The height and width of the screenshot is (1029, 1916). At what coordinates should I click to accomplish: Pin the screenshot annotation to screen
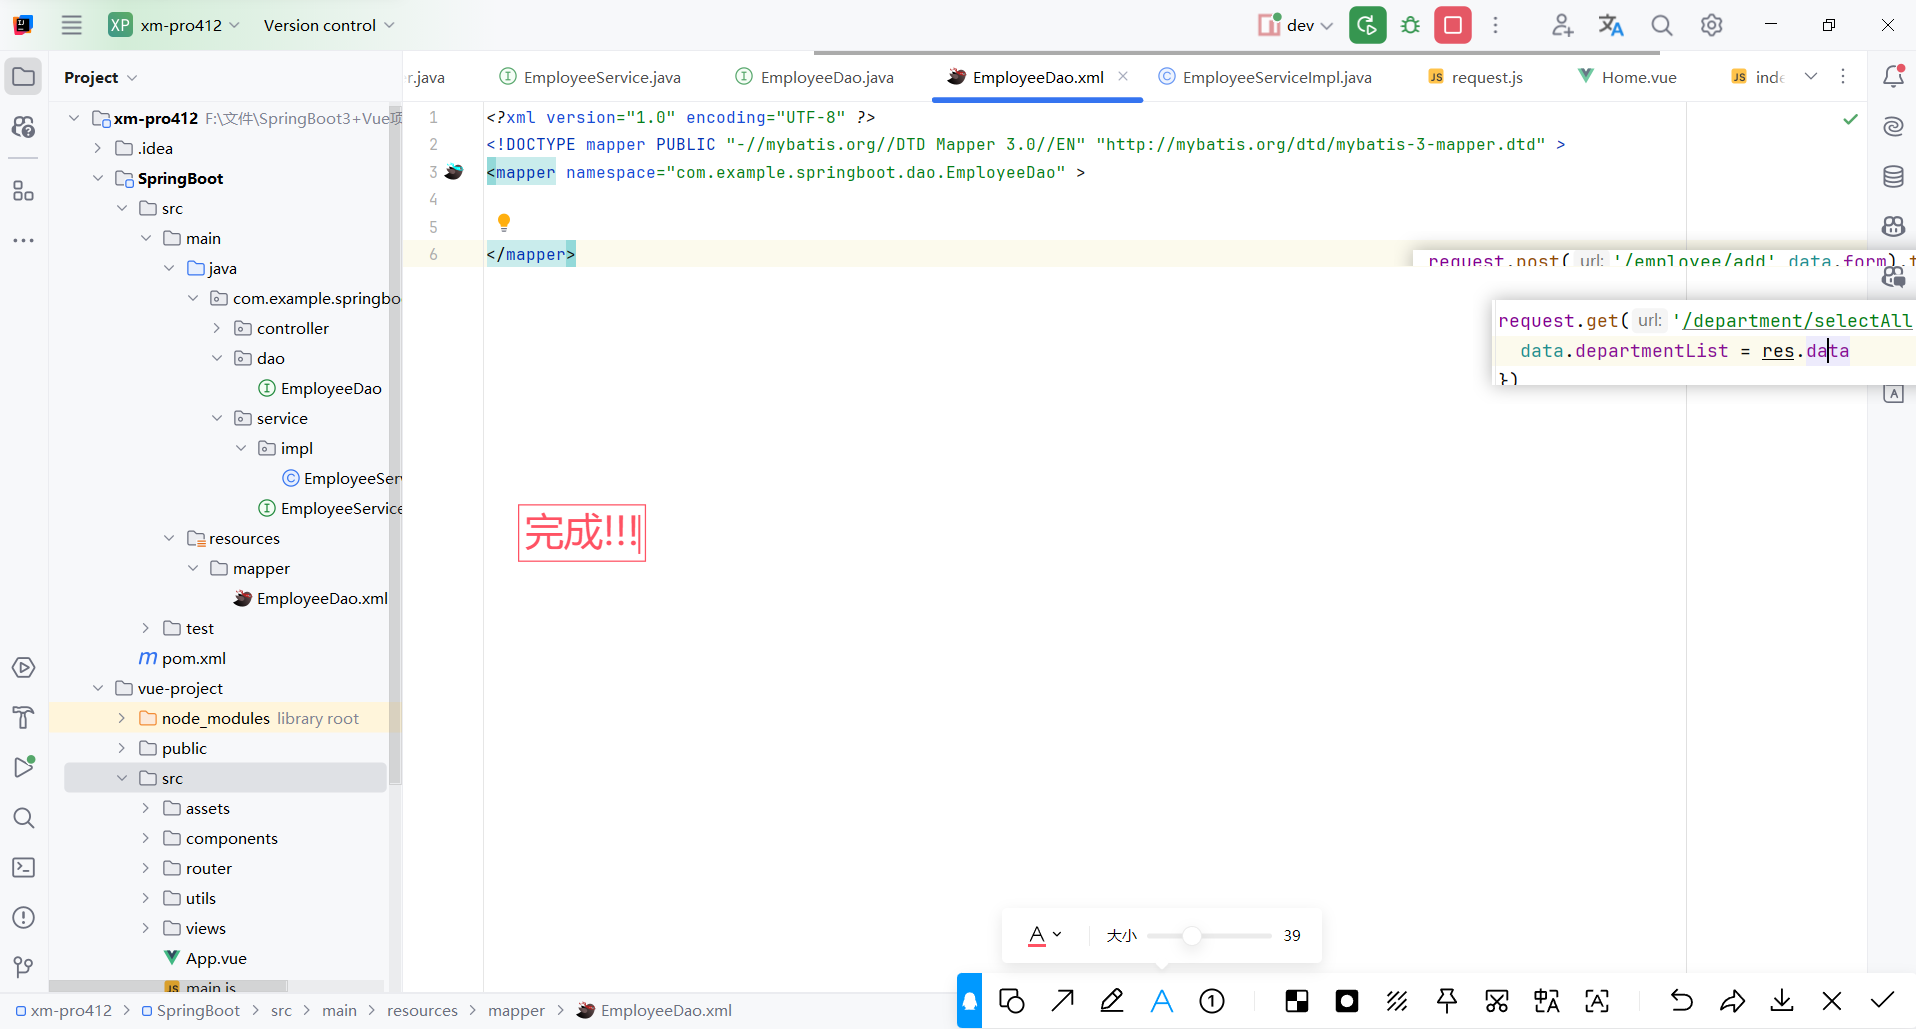coord(1447,1000)
